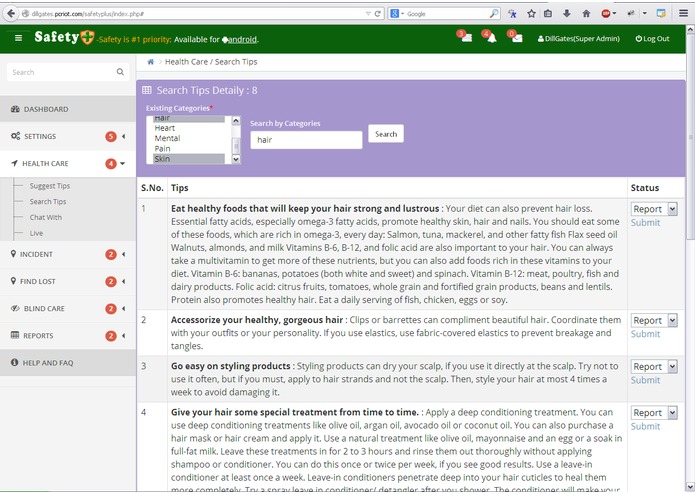This screenshot has width=695, height=494.
Task: Click the category list scroll up arrow
Action: pyautogui.click(x=236, y=120)
